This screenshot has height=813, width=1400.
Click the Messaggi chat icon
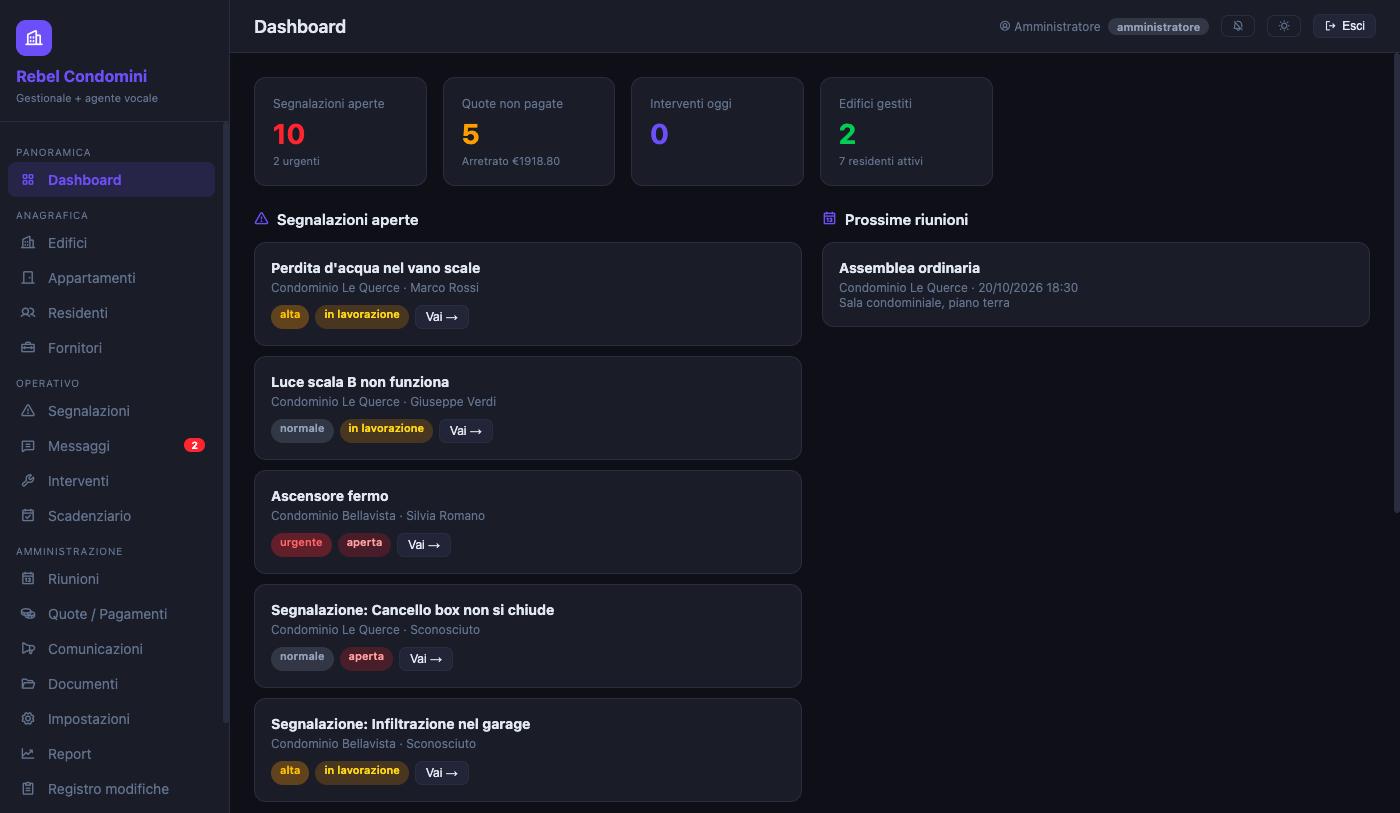pos(28,446)
